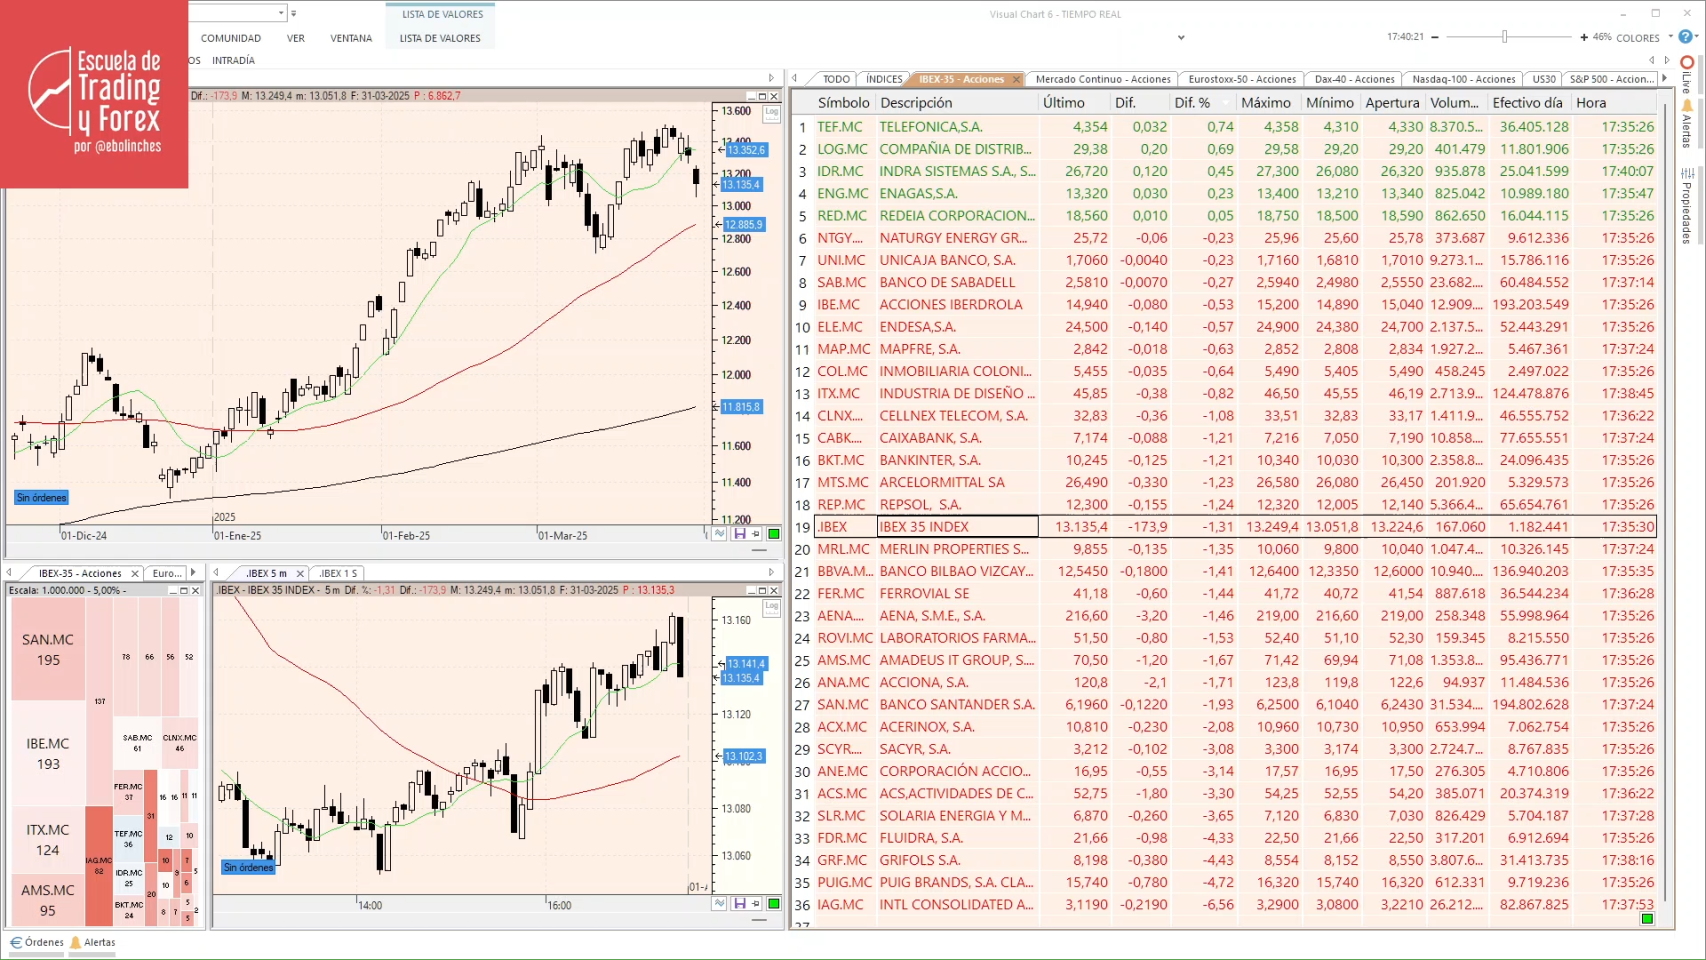The height and width of the screenshot is (960, 1706).
Task: Click the Sin órdenes button on the main chart
Action: [x=40, y=496]
